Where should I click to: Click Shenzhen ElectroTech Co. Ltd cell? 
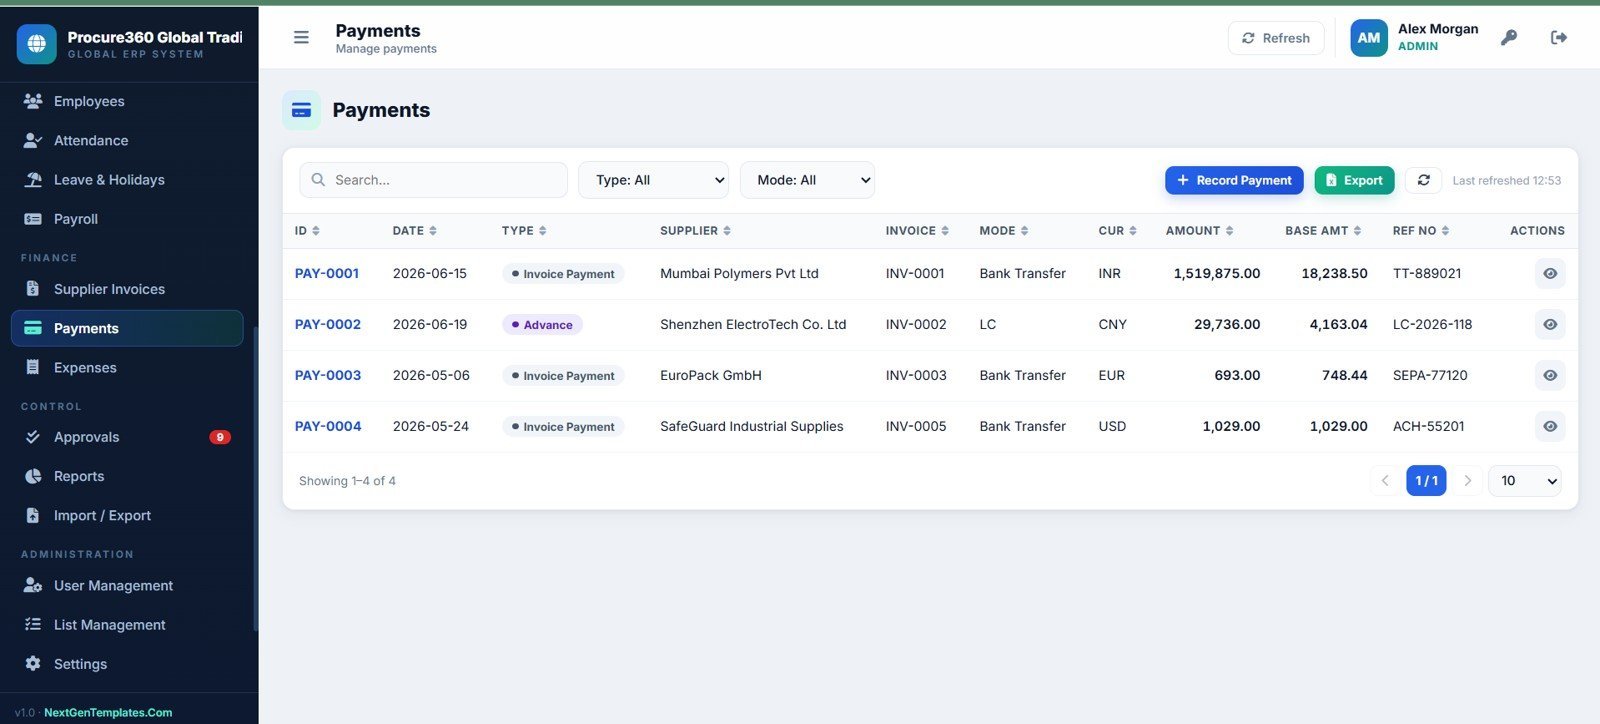coord(753,324)
